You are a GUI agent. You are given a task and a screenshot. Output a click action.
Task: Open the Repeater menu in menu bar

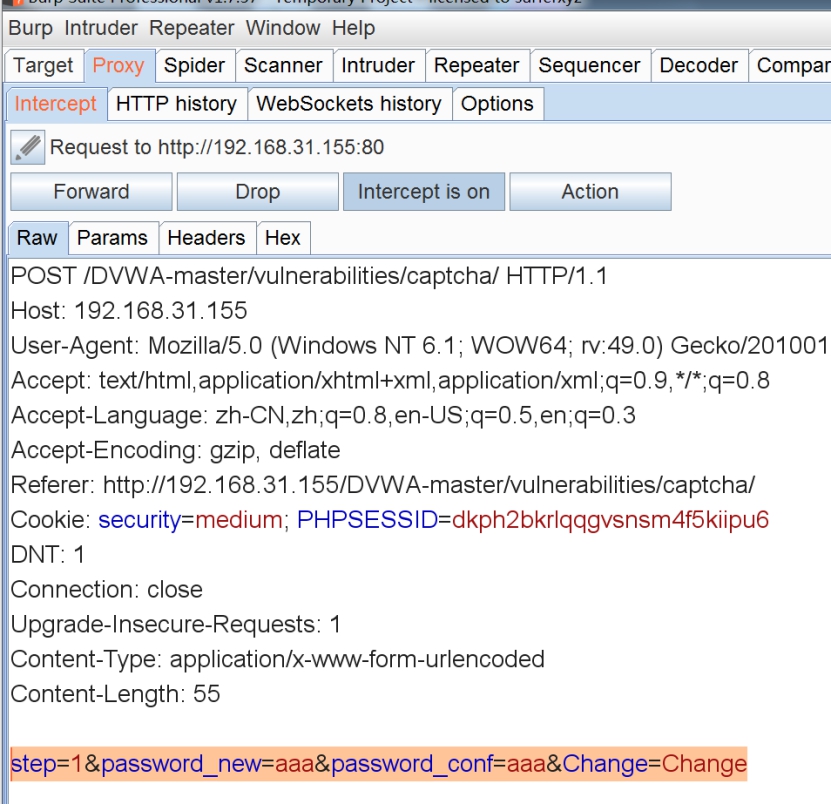pos(191,28)
